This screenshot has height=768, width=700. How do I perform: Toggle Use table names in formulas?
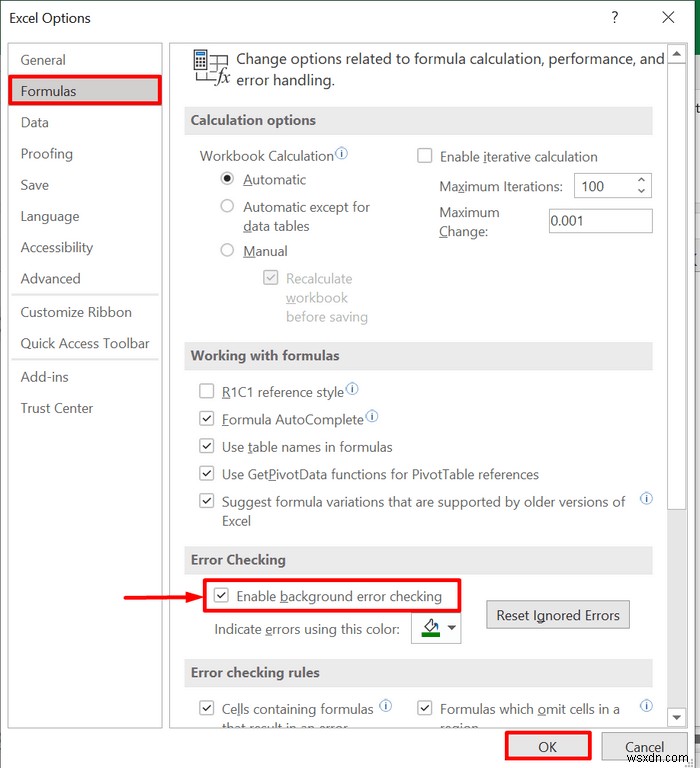coord(206,446)
